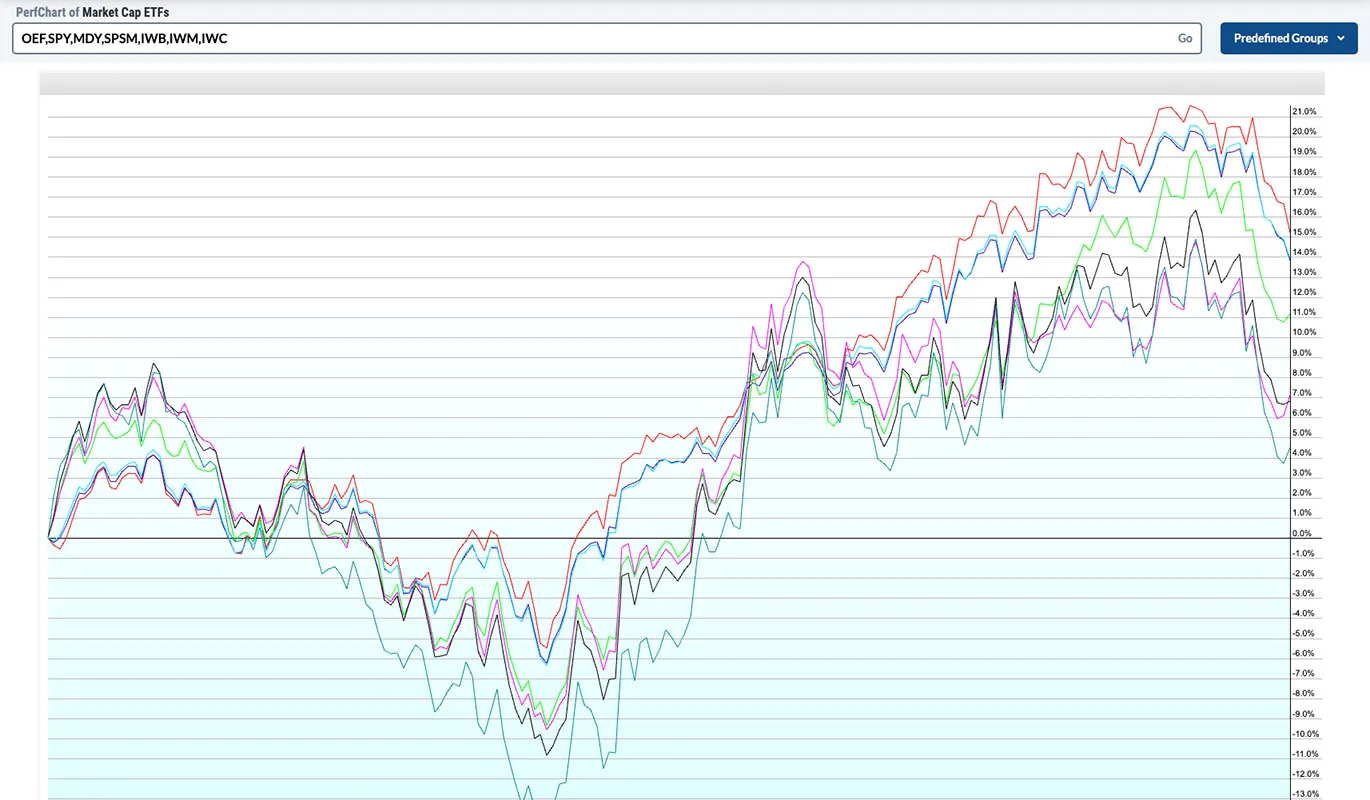Select the -13.0% label on the y-axis

(1304, 794)
